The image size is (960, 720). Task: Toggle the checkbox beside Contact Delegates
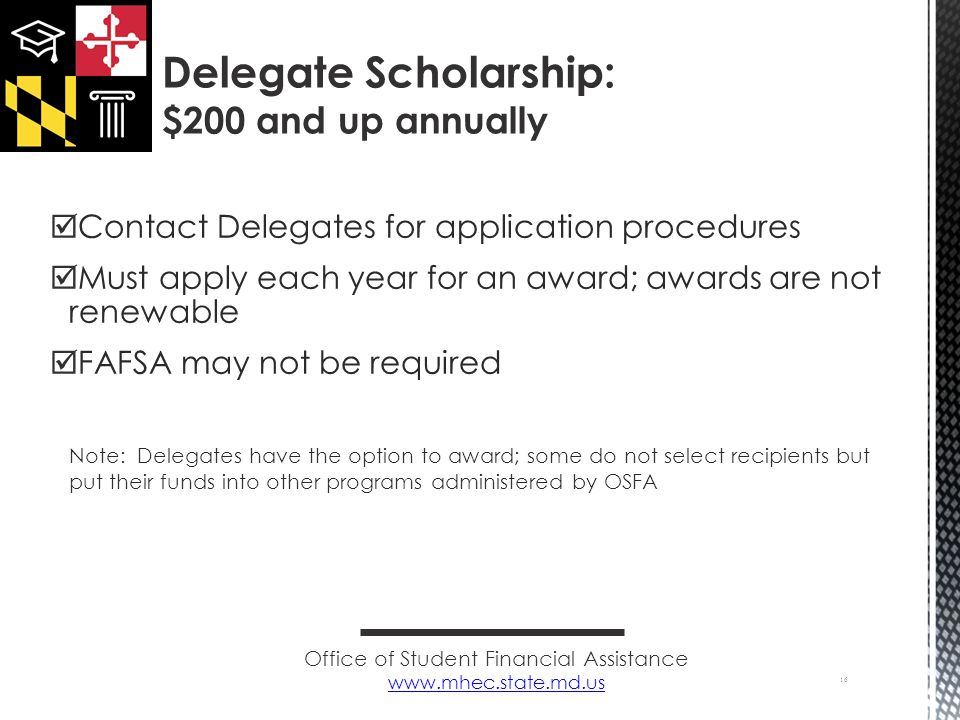click(63, 226)
